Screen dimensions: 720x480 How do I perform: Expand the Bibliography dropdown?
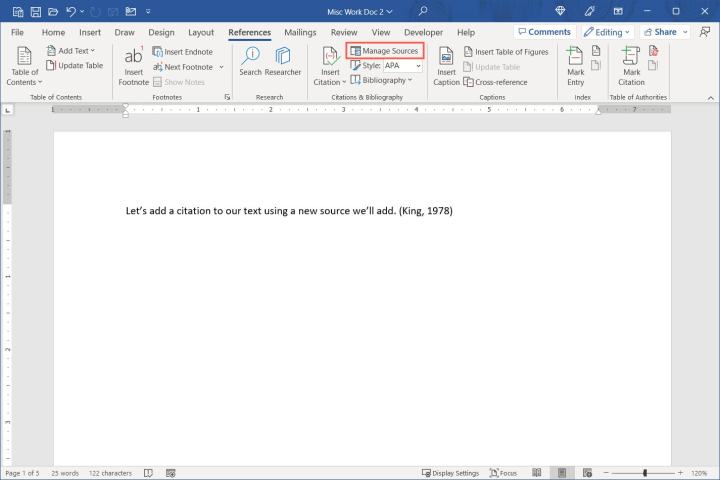coord(381,80)
